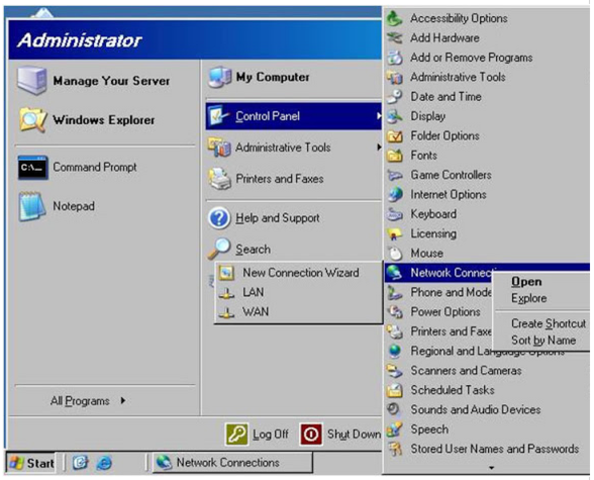
Task: Select Sort by Name from context menu
Action: (543, 340)
